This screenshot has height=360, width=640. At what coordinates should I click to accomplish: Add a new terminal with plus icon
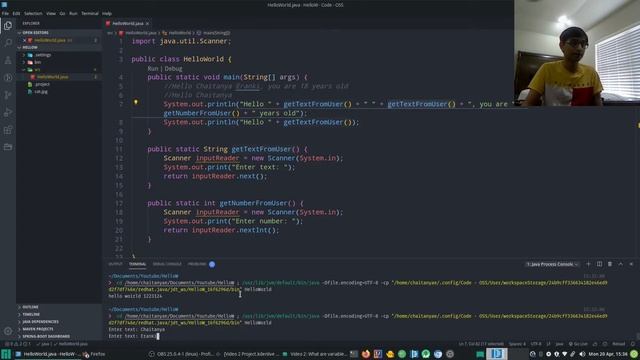[x=588, y=264]
